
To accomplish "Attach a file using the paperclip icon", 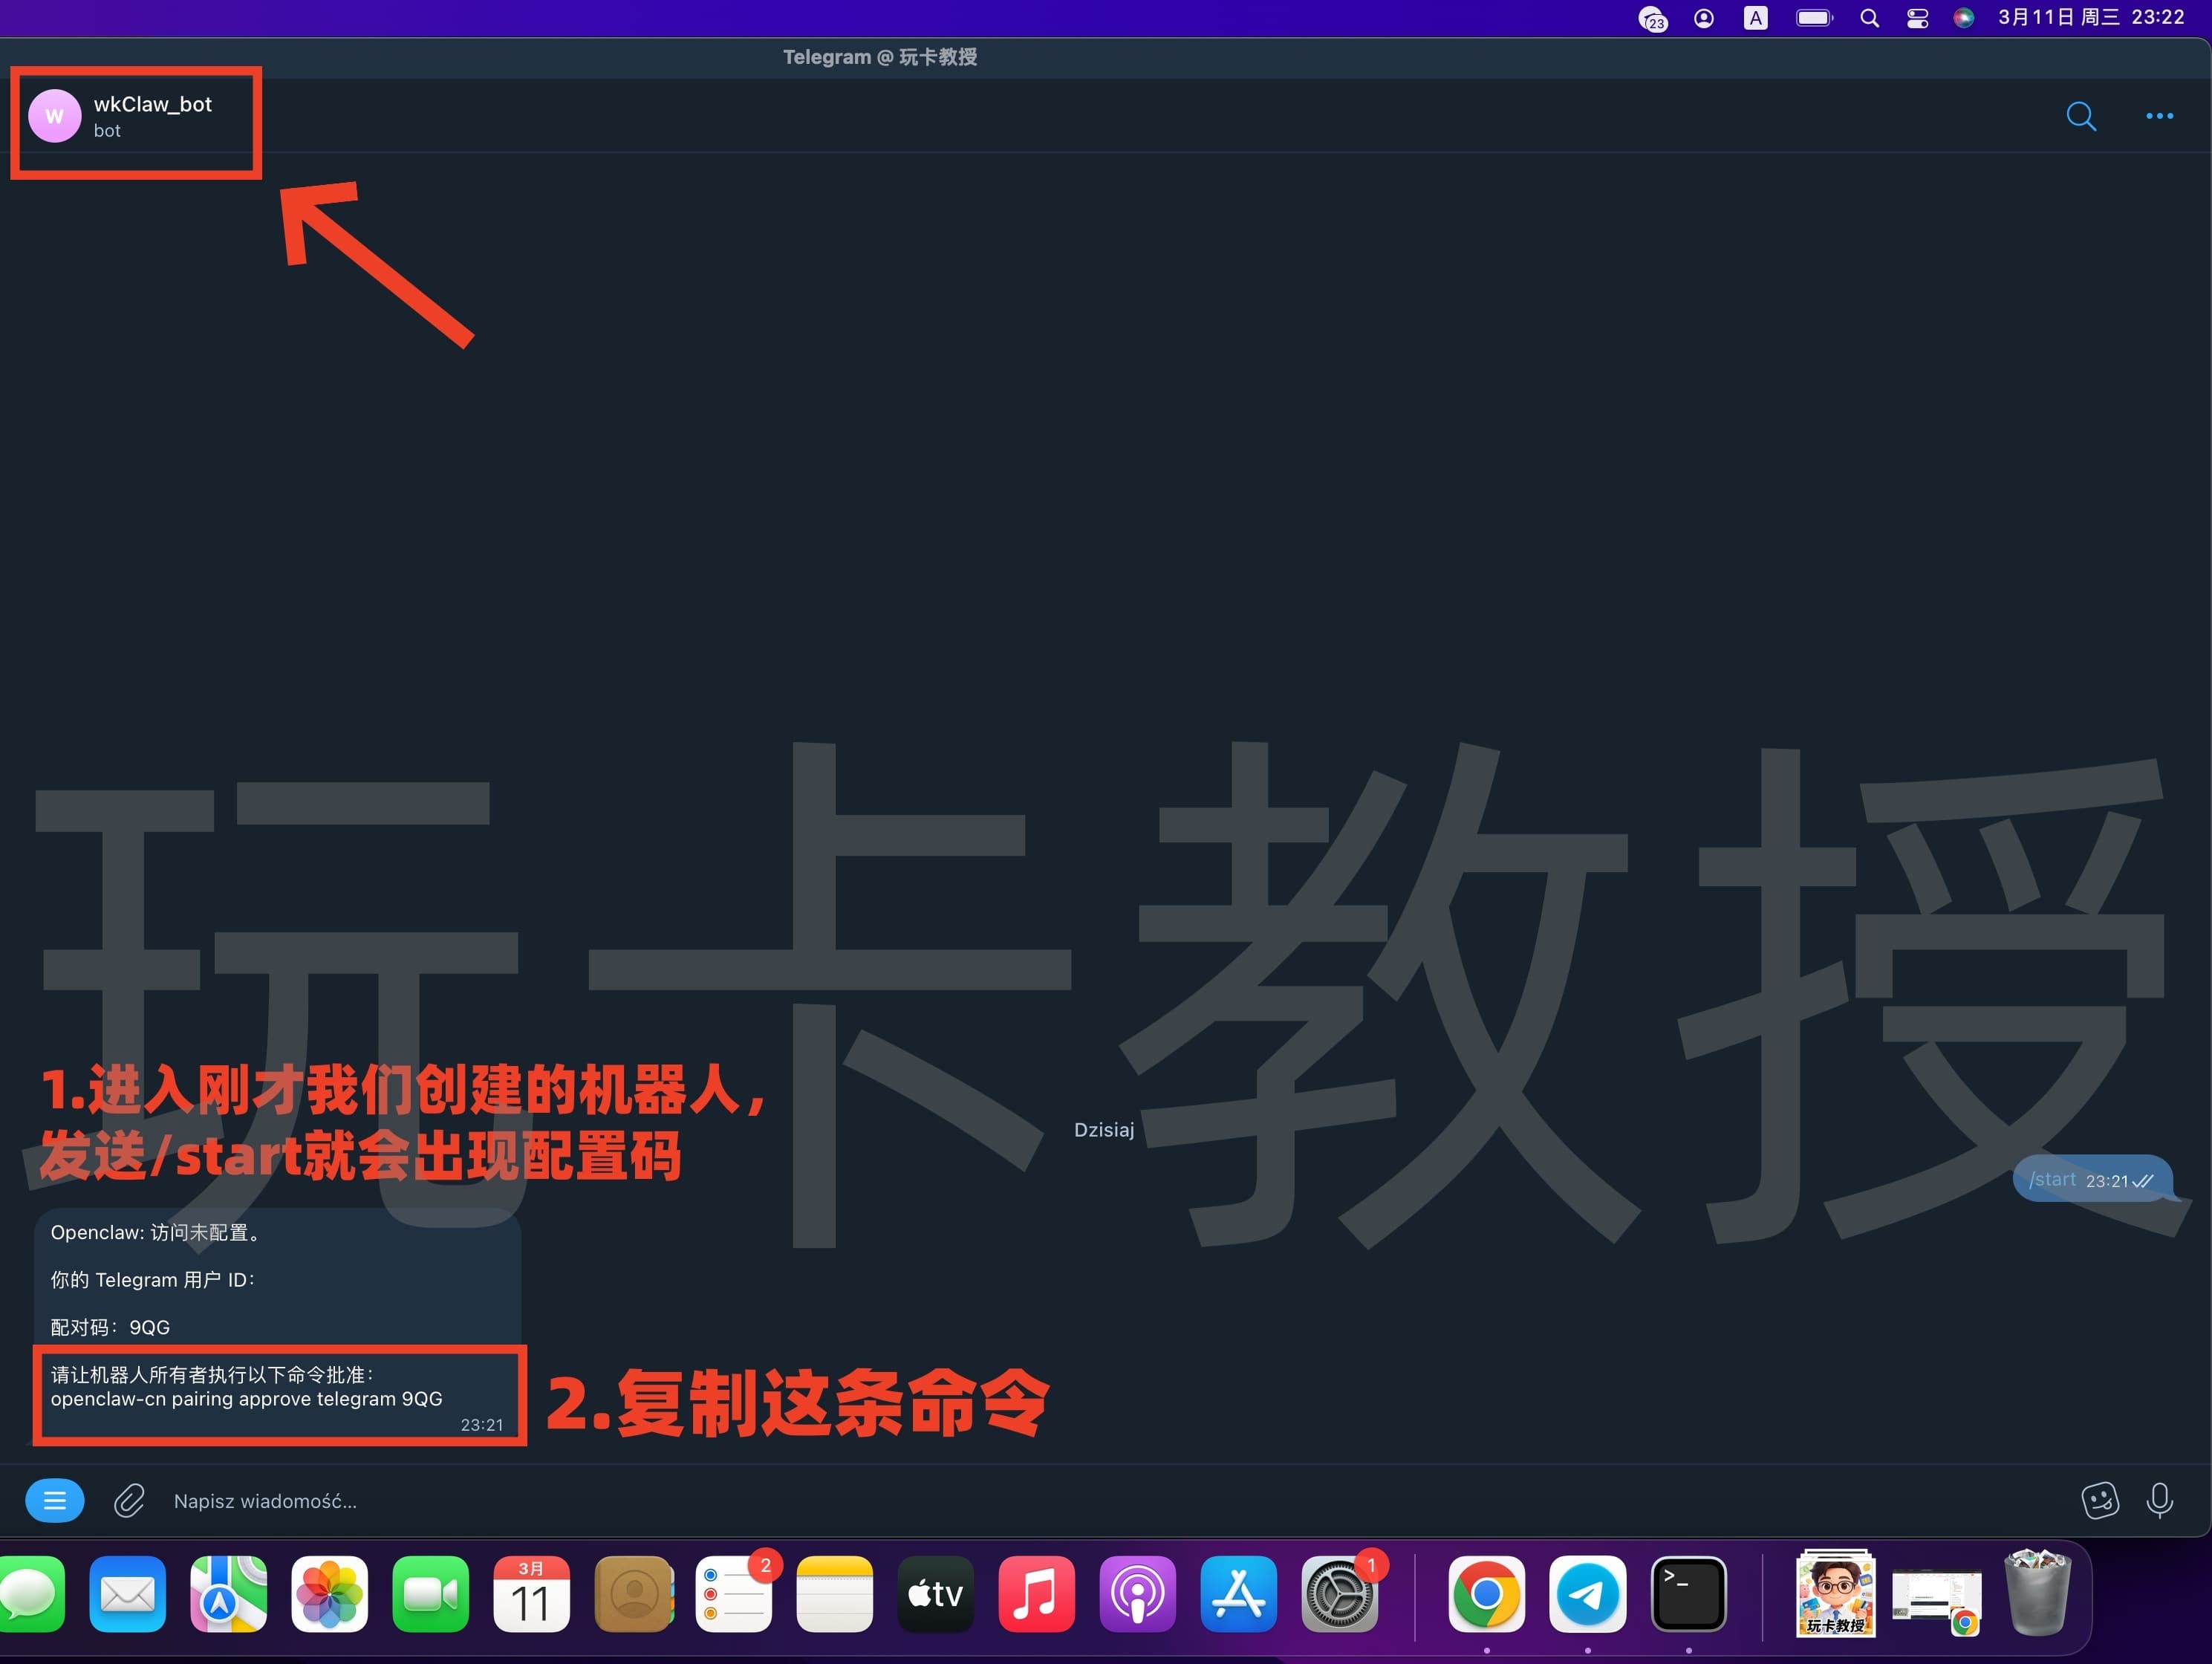I will [128, 1500].
